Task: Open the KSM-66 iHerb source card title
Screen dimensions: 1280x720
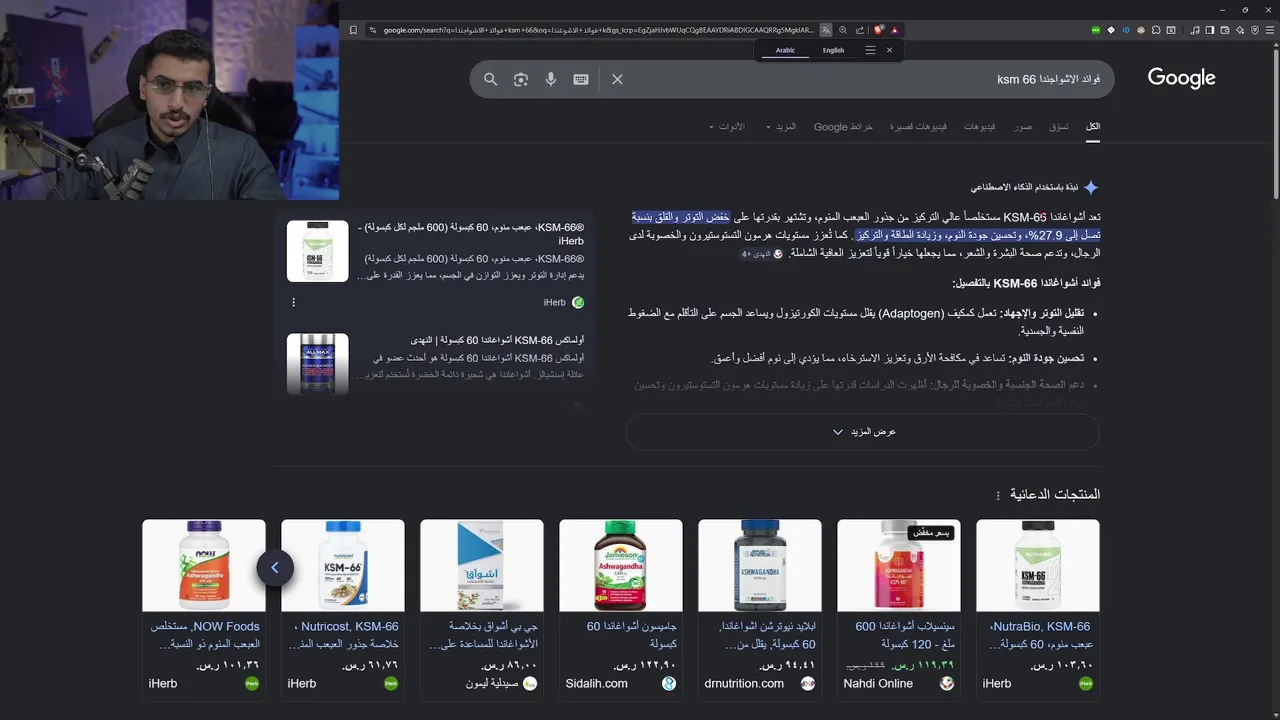Action: pyautogui.click(x=471, y=234)
